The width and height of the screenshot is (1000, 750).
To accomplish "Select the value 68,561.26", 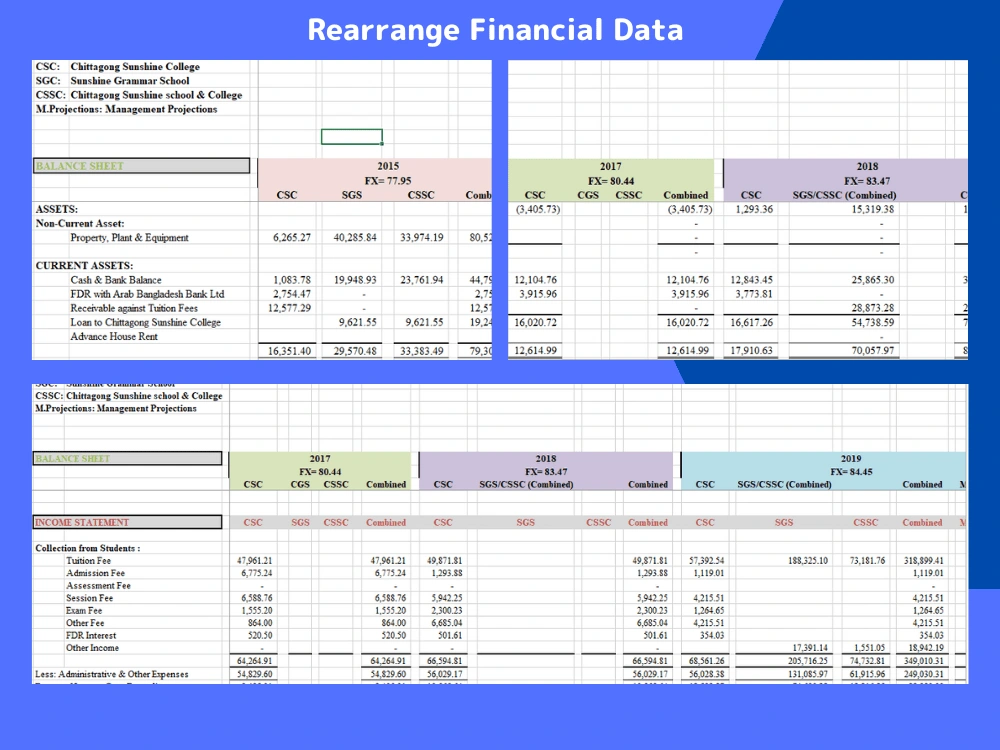I will (x=707, y=661).
